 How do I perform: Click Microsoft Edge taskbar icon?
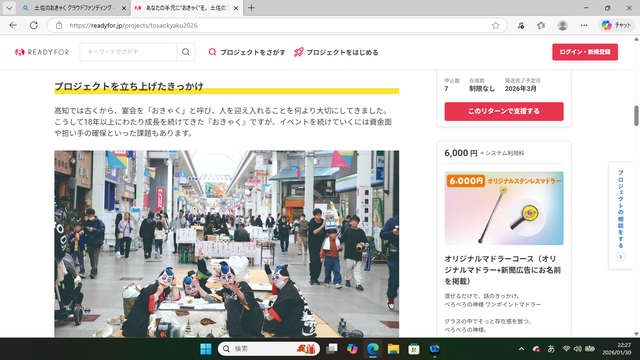[x=373, y=349]
